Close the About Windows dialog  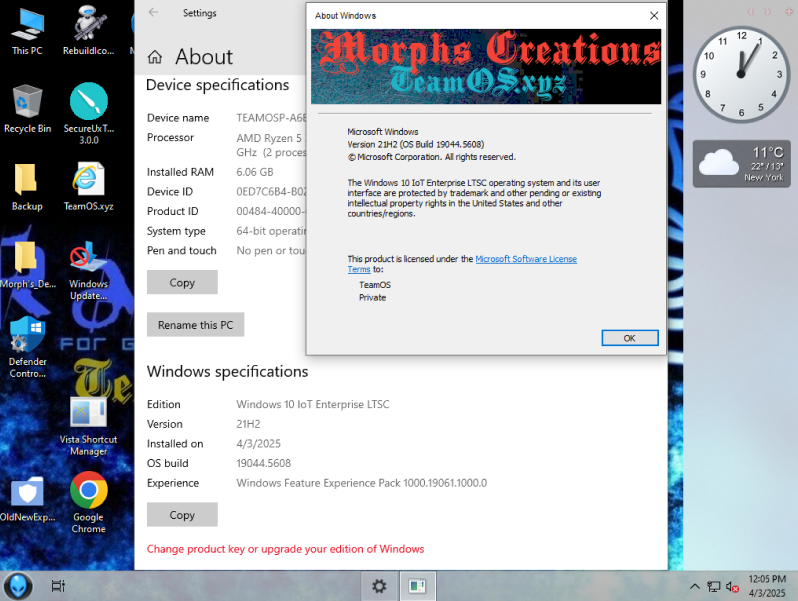(x=654, y=16)
